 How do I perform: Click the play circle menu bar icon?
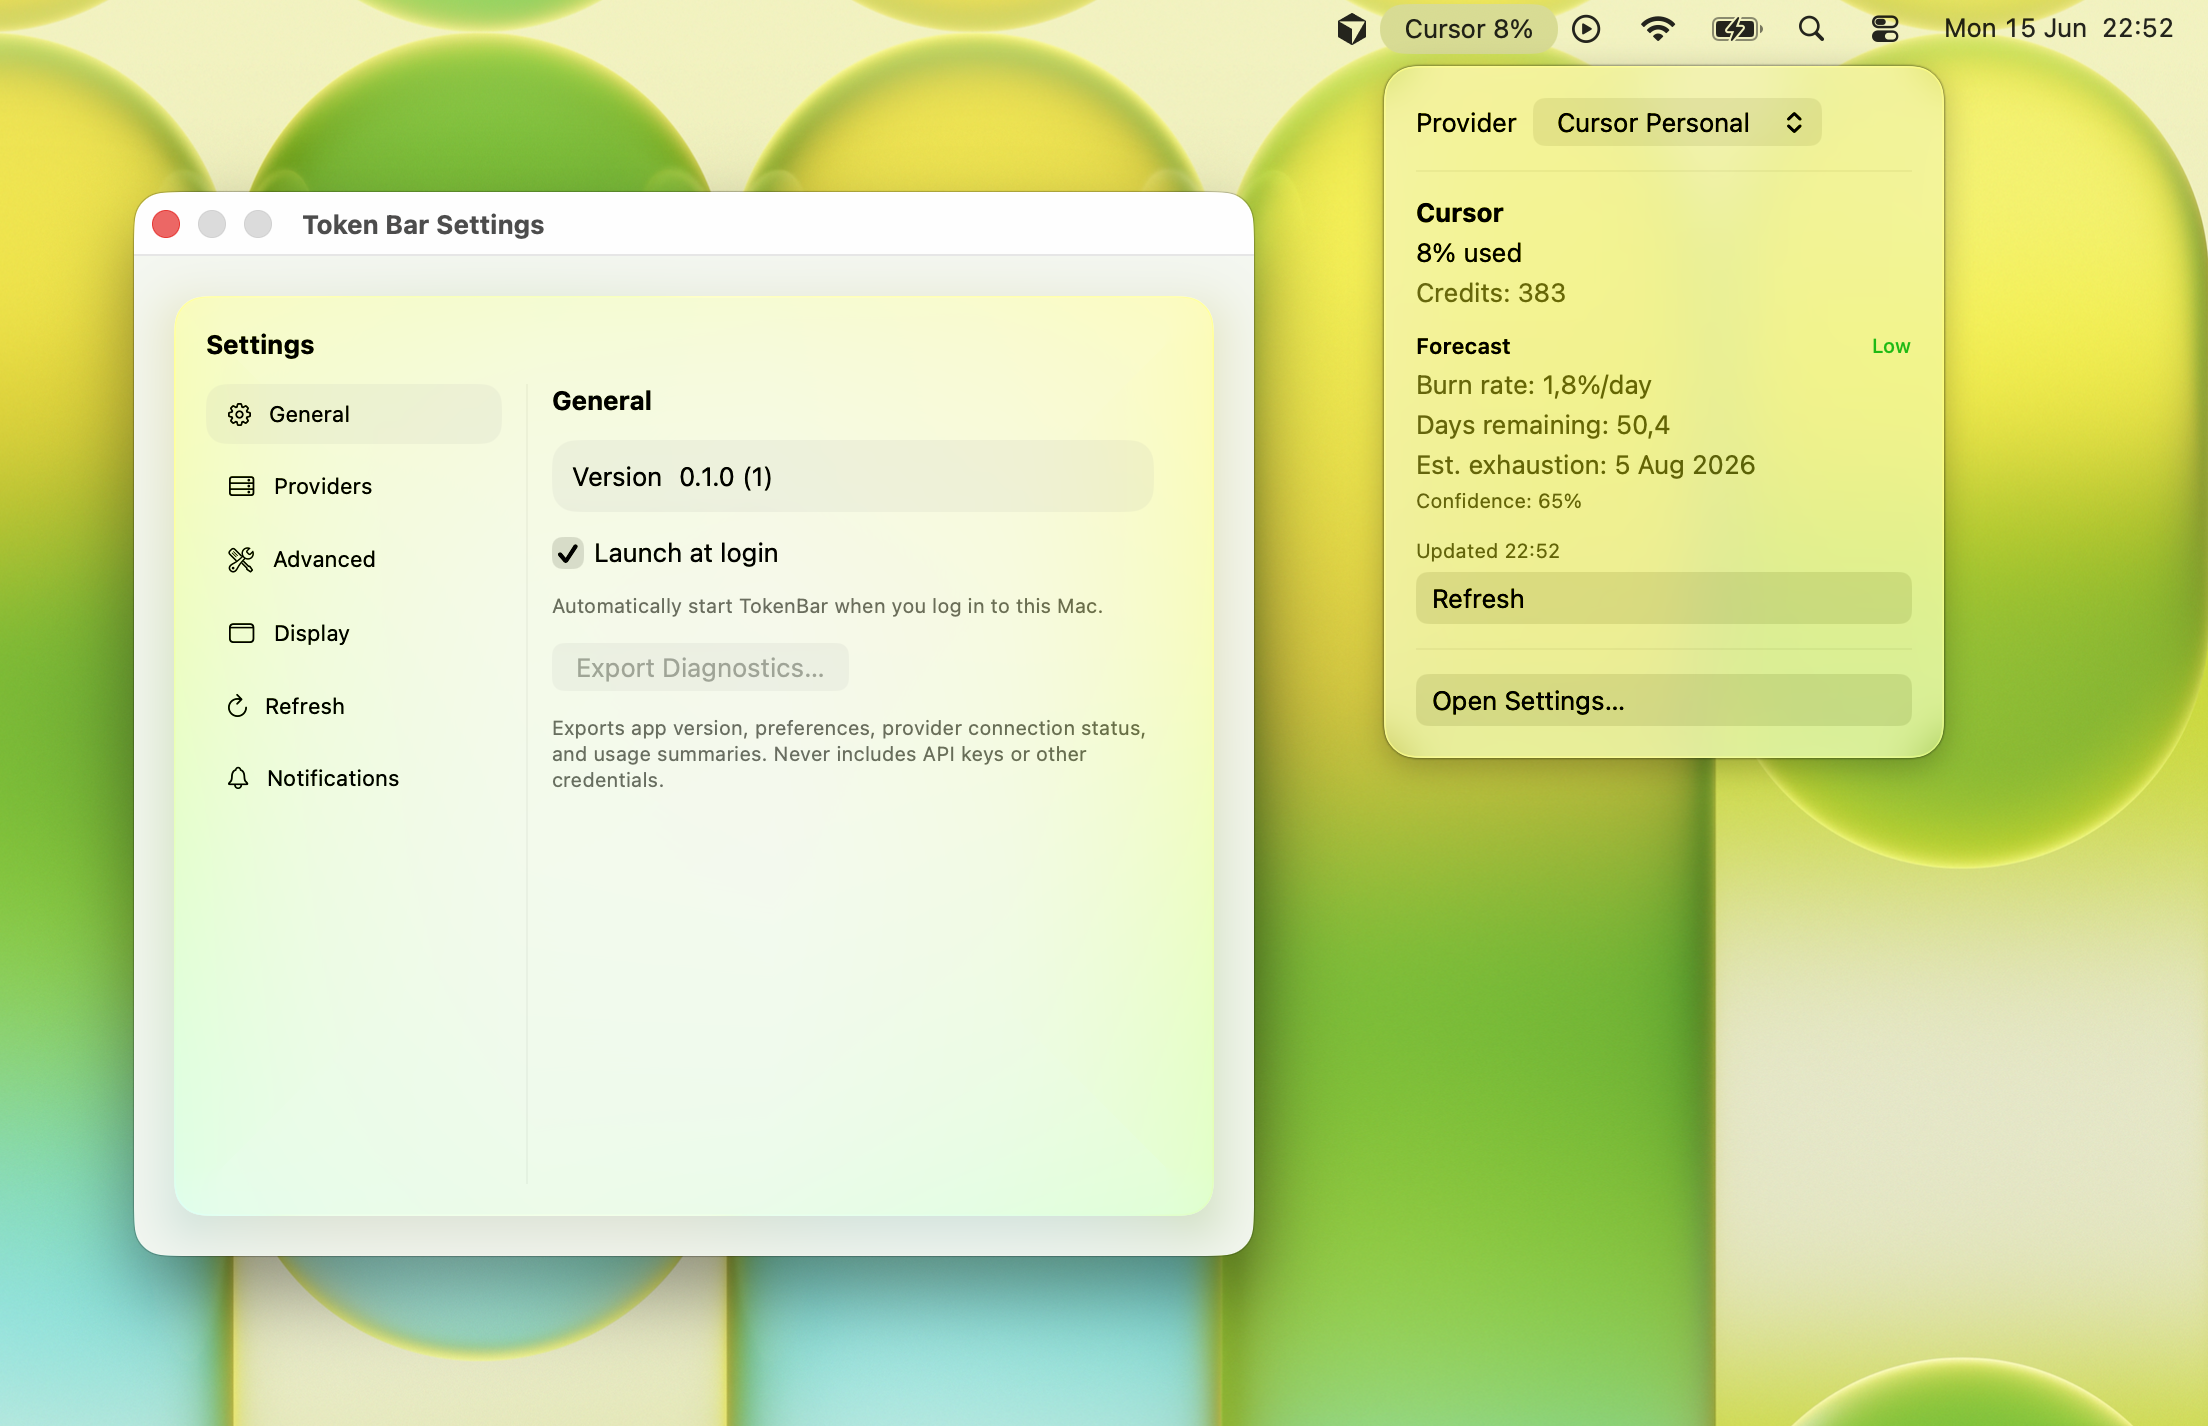coord(1586,29)
